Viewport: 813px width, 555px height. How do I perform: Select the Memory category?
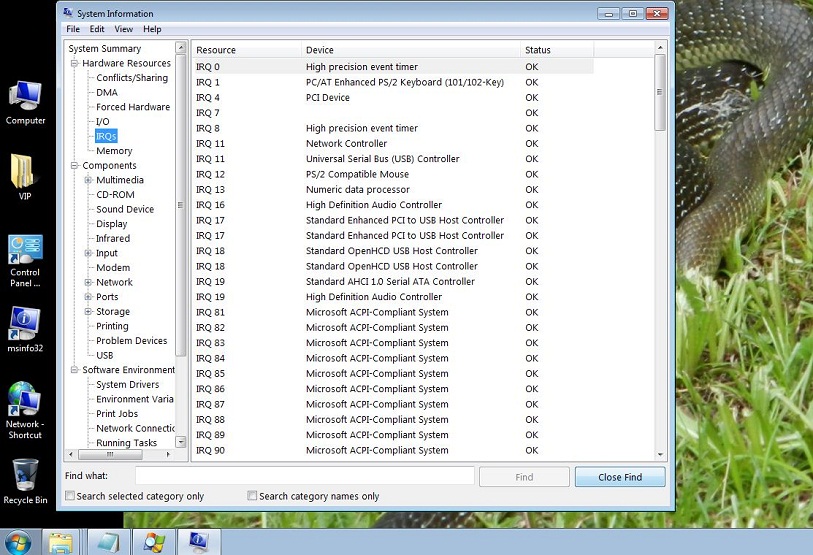pyautogui.click(x=114, y=151)
